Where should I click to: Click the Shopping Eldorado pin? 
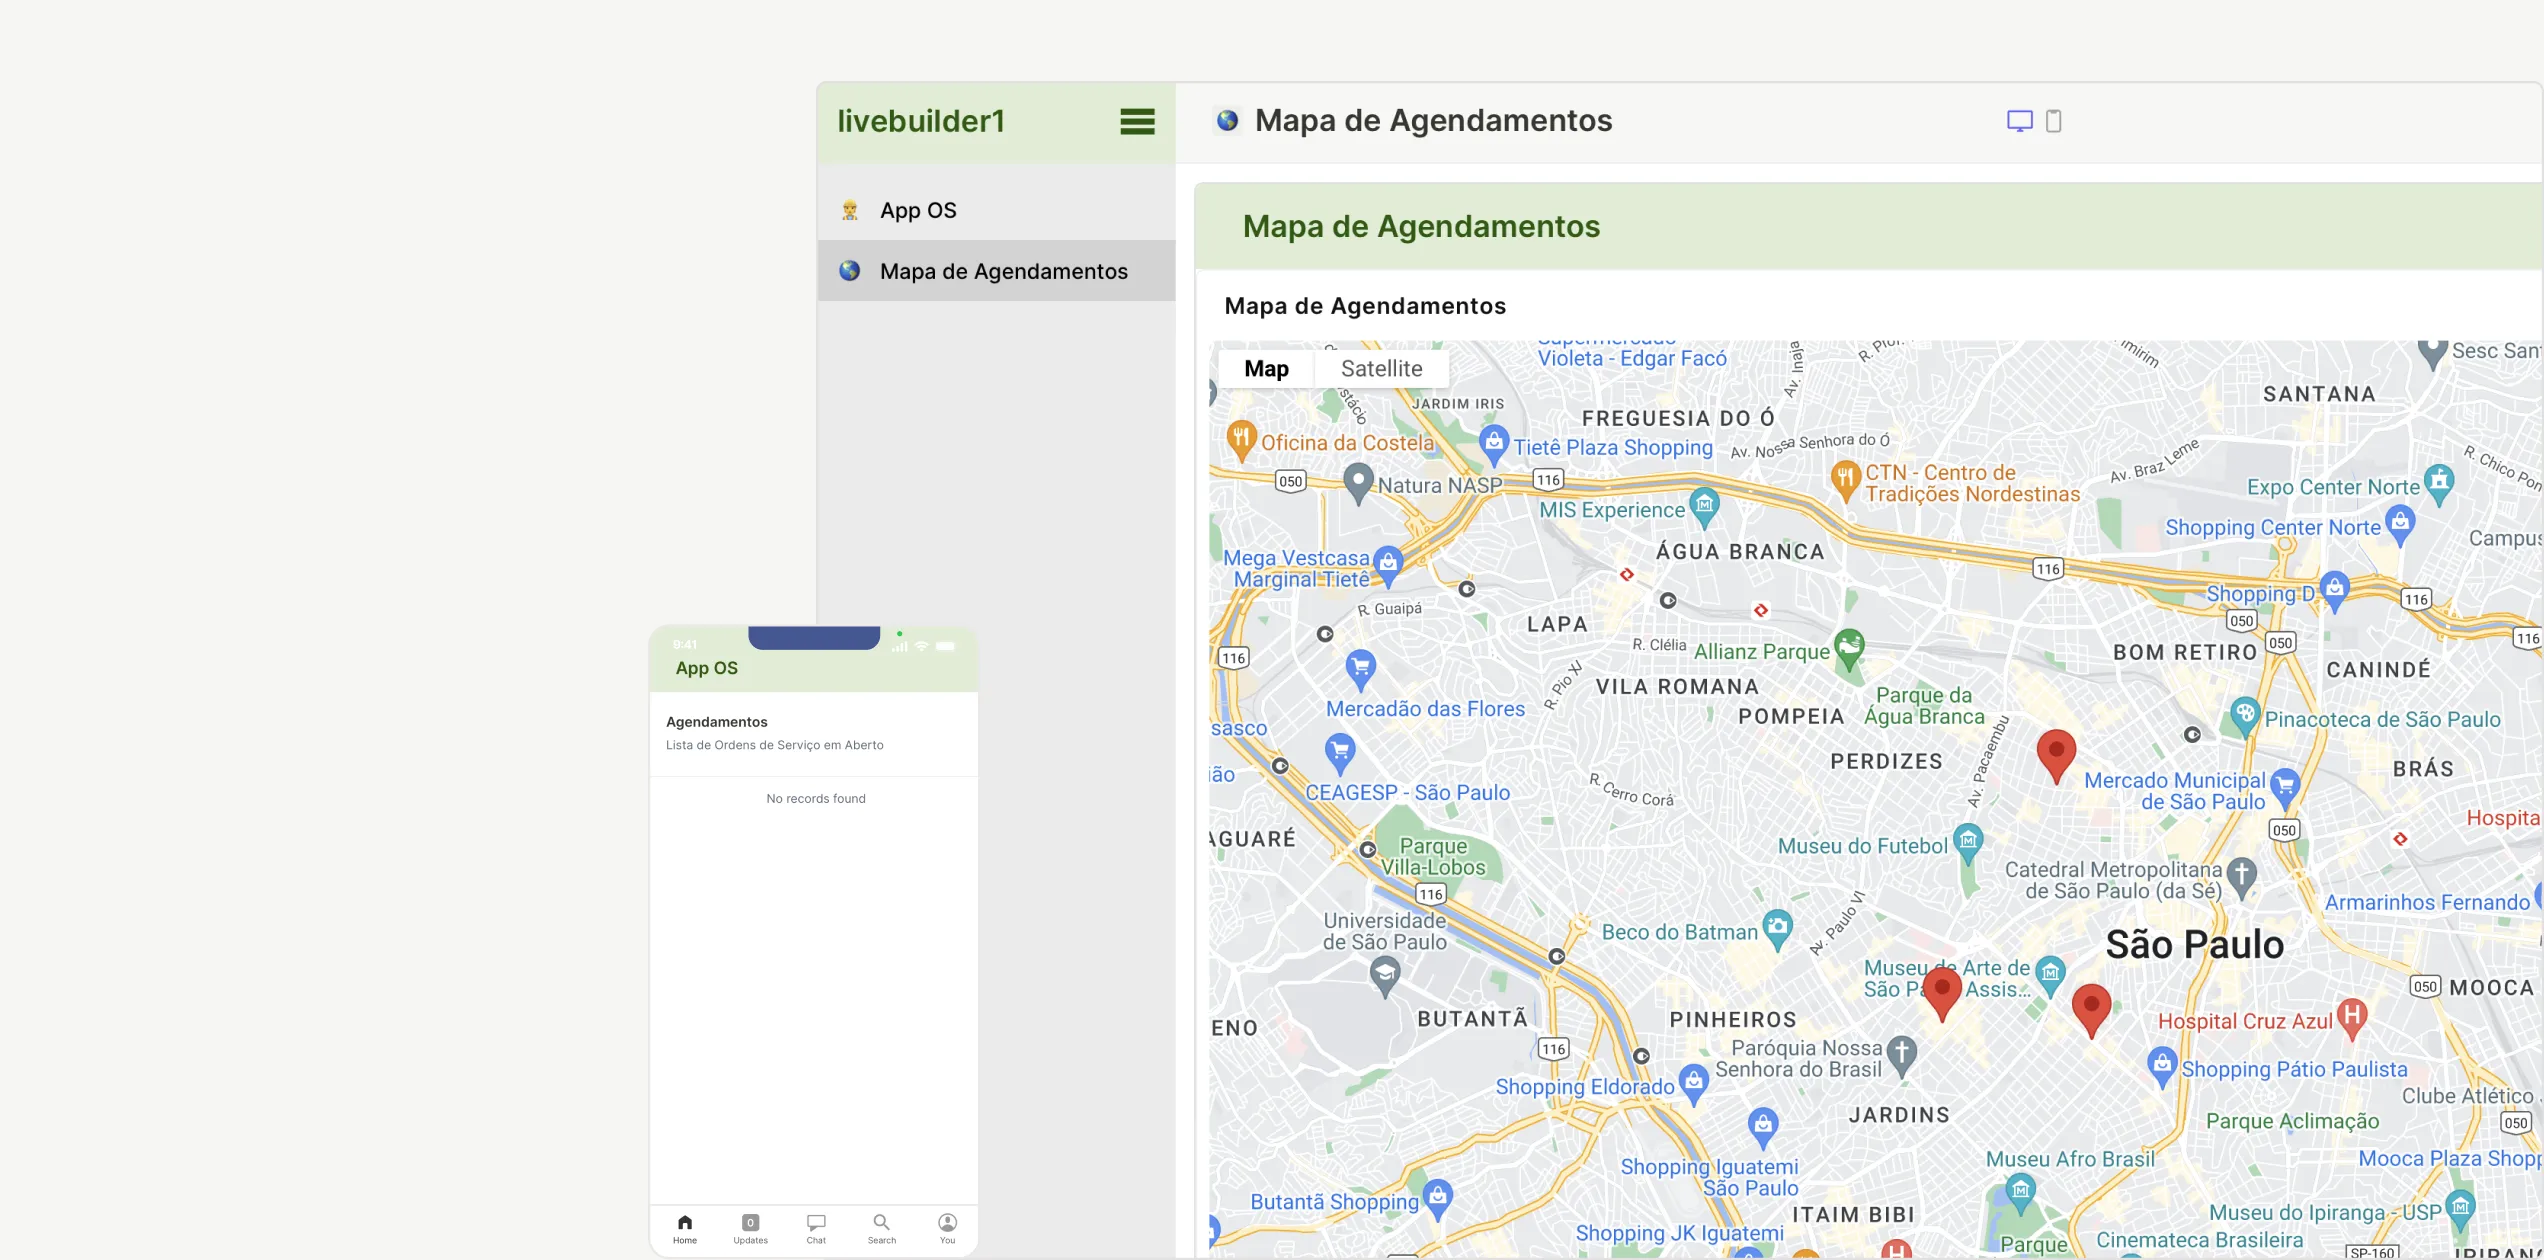tap(1693, 1084)
